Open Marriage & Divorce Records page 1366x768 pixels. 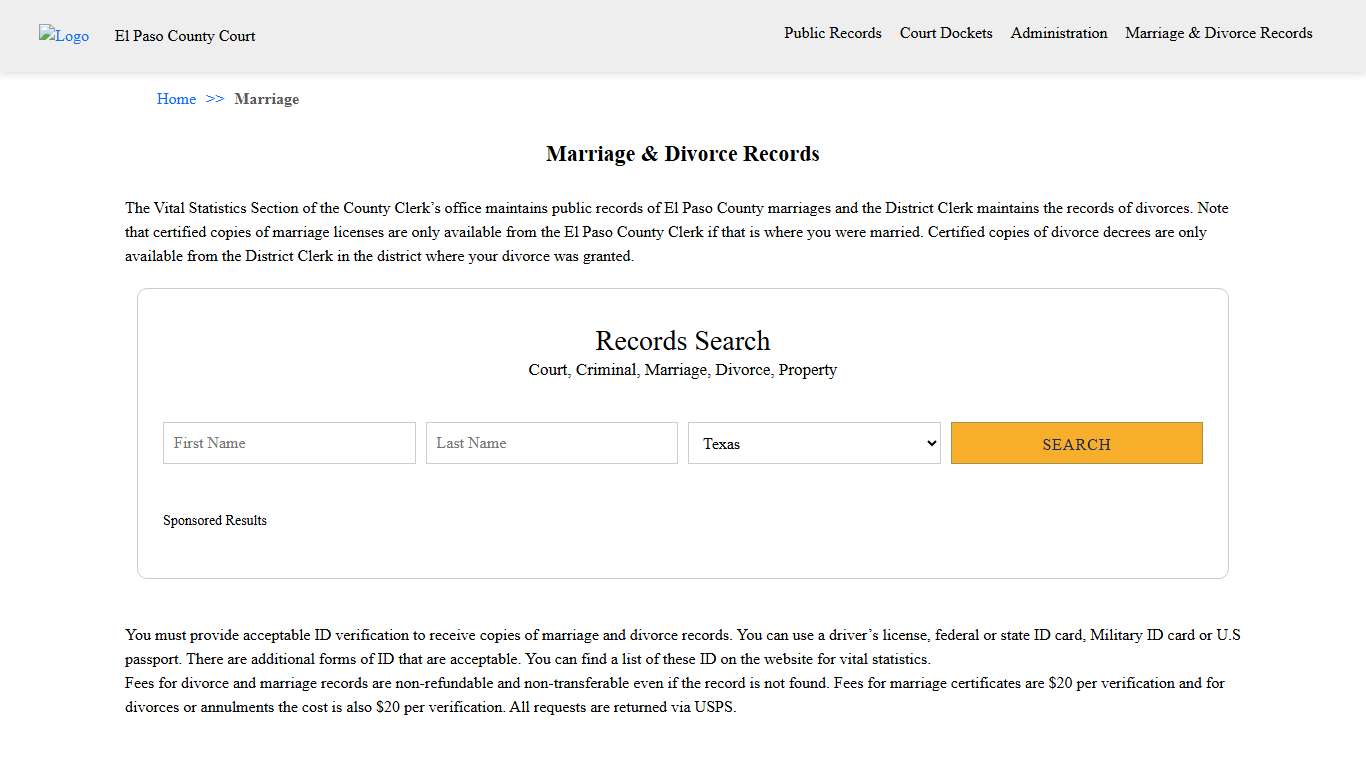[1218, 33]
